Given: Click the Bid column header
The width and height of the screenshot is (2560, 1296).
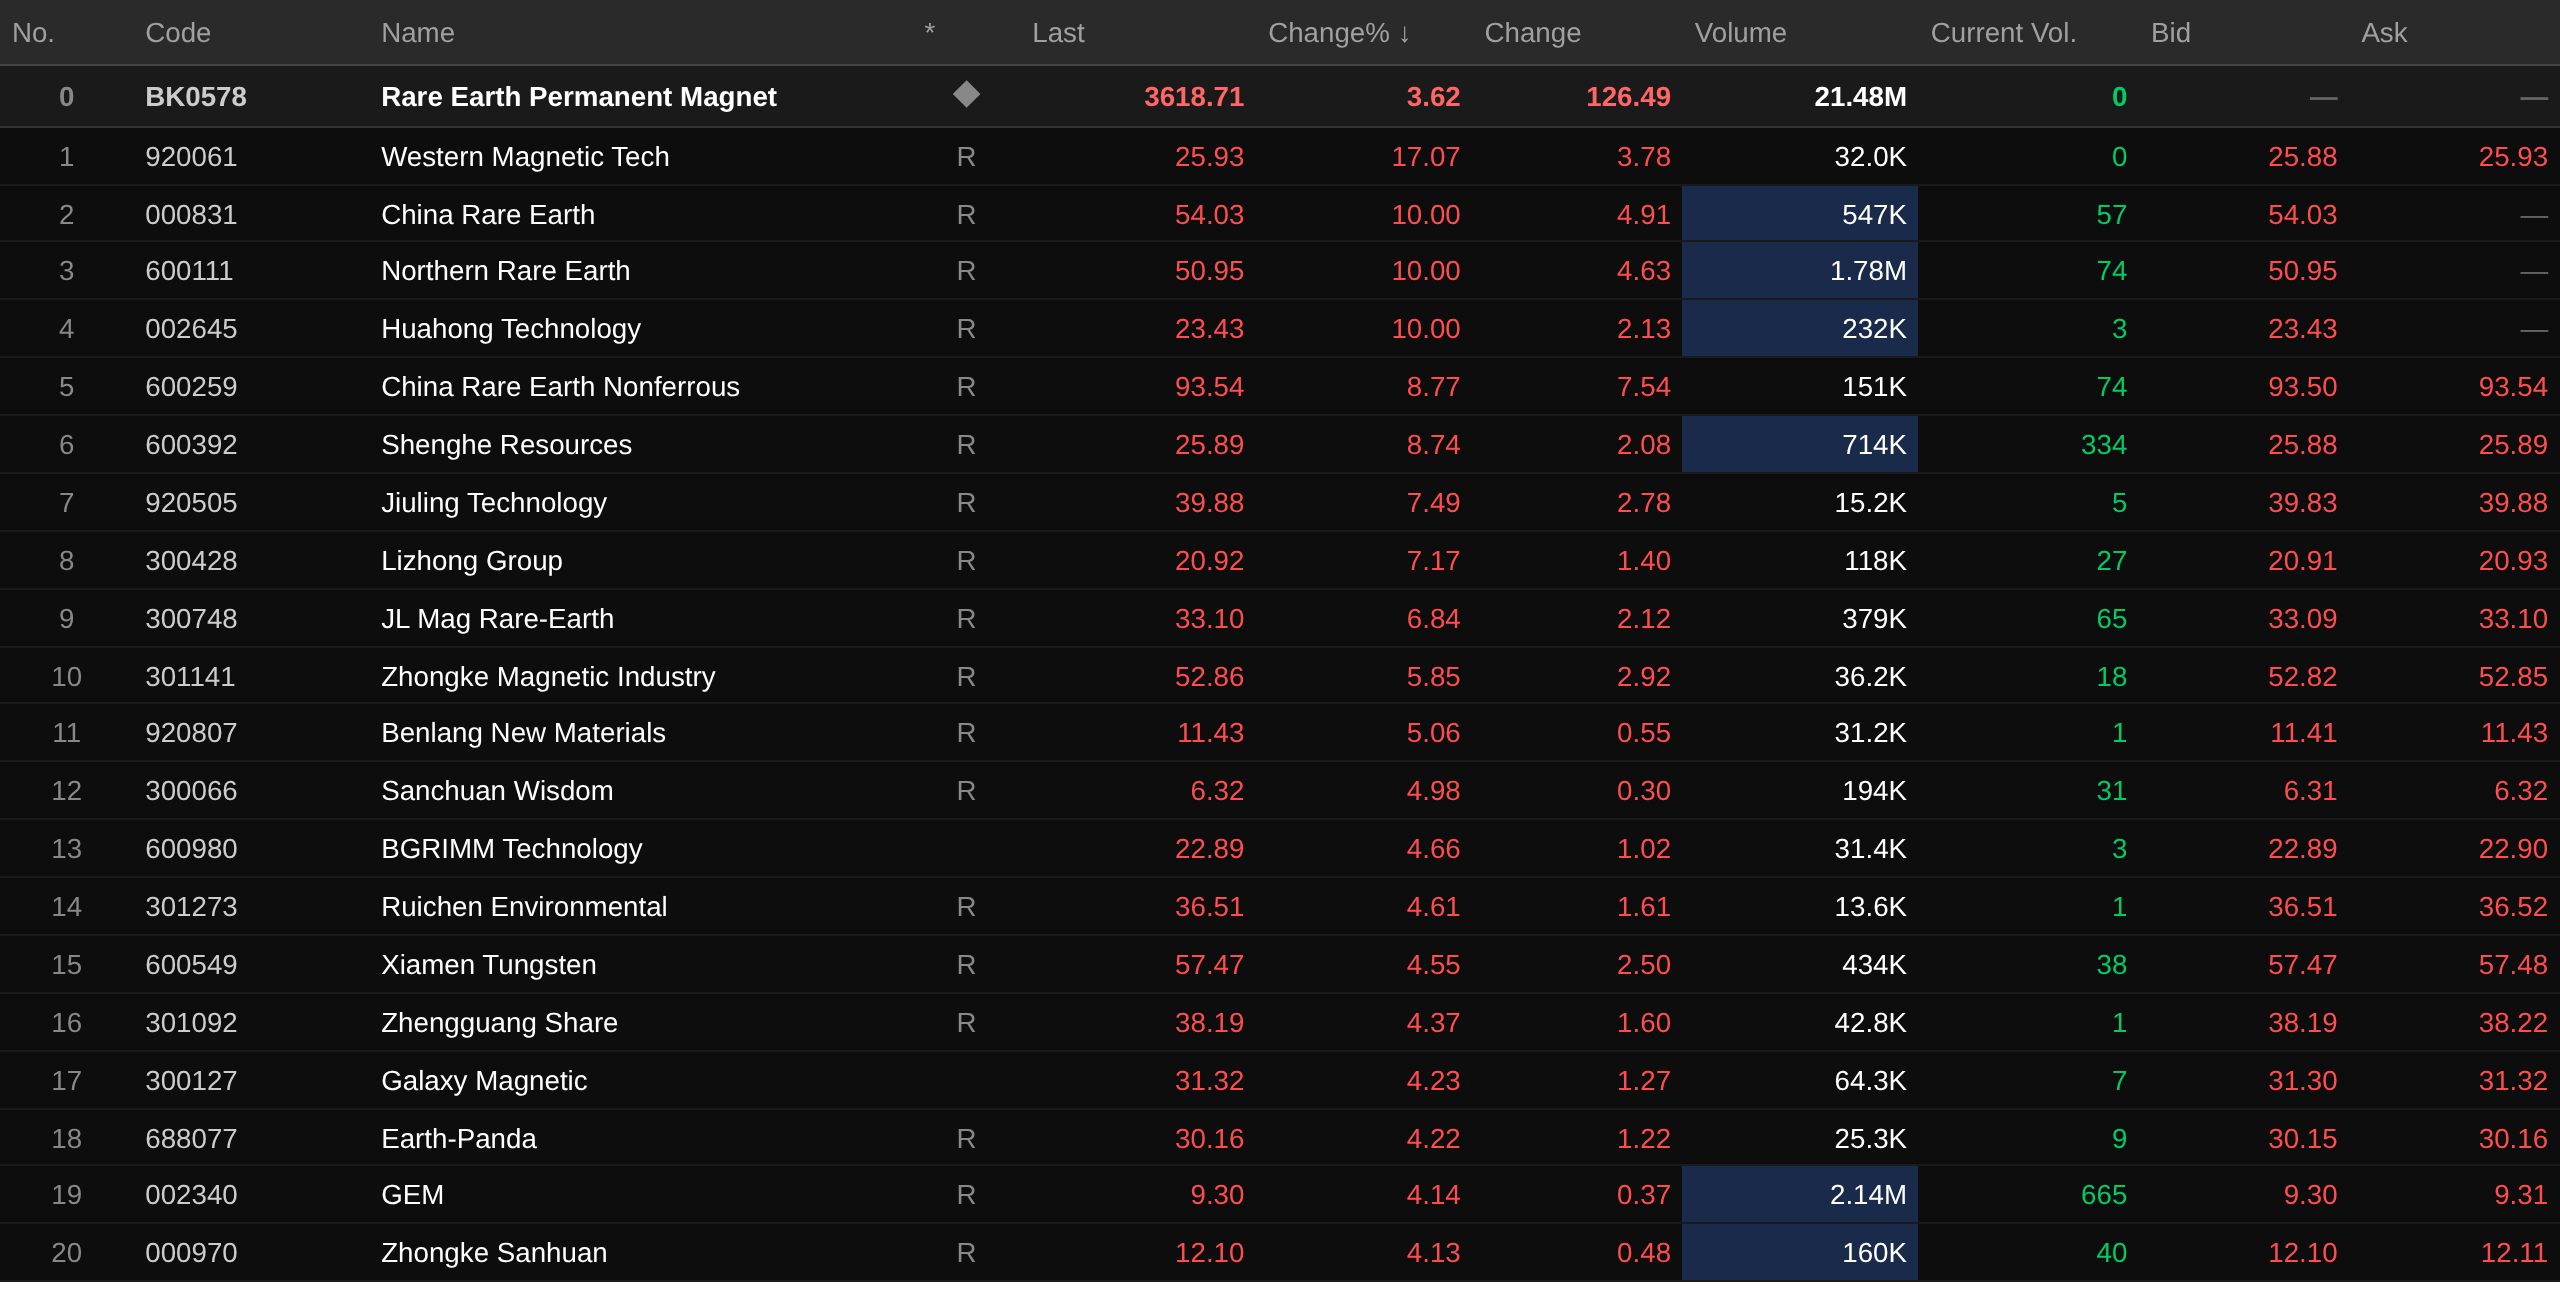Looking at the screenshot, I should pos(2170,33).
